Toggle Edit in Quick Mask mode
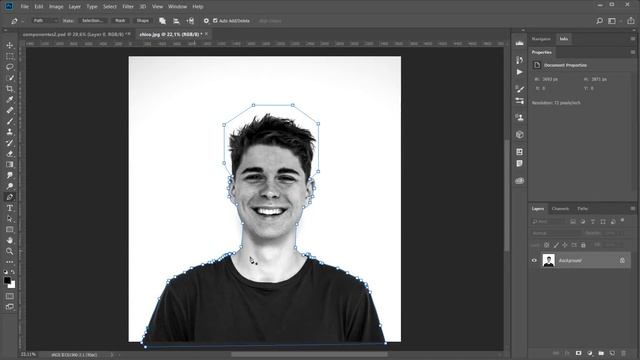640x360 pixels. click(x=10, y=296)
